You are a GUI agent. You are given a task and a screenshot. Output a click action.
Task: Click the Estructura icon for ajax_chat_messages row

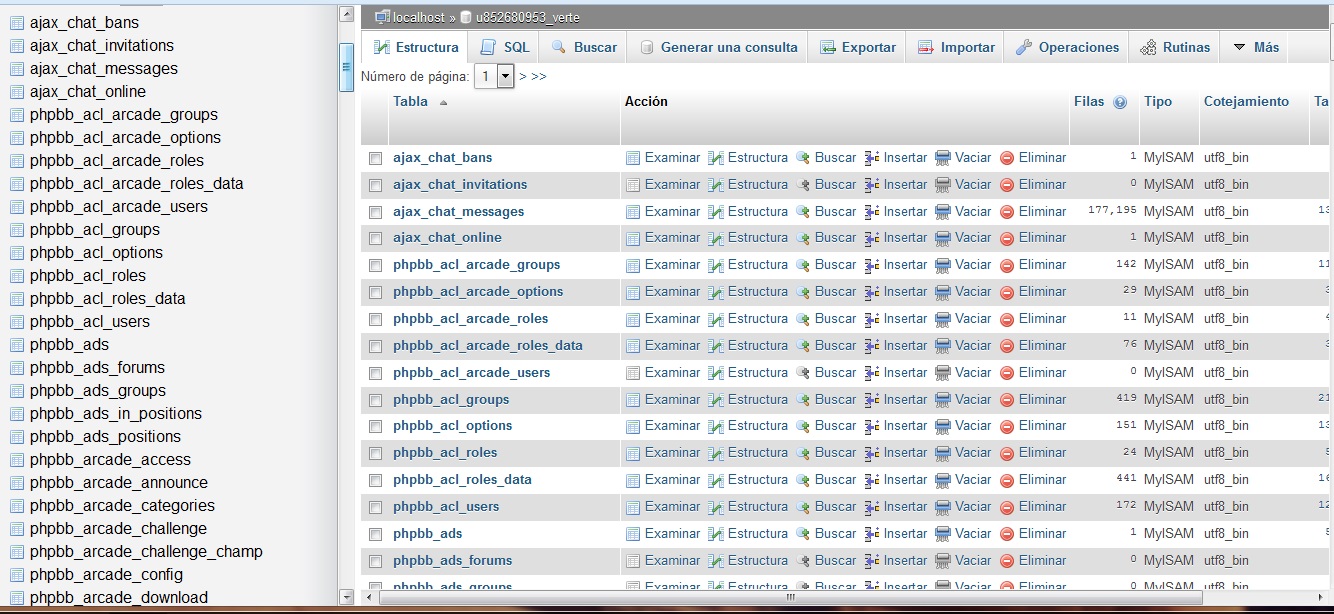[716, 212]
